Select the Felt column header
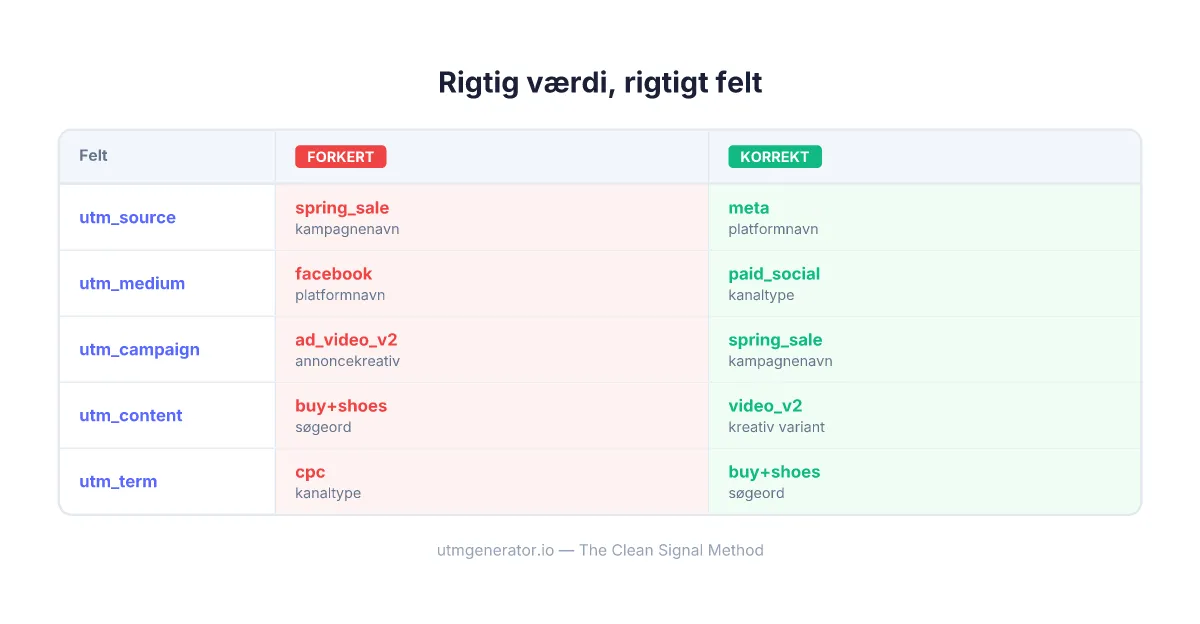The height and width of the screenshot is (624, 1200). click(94, 156)
